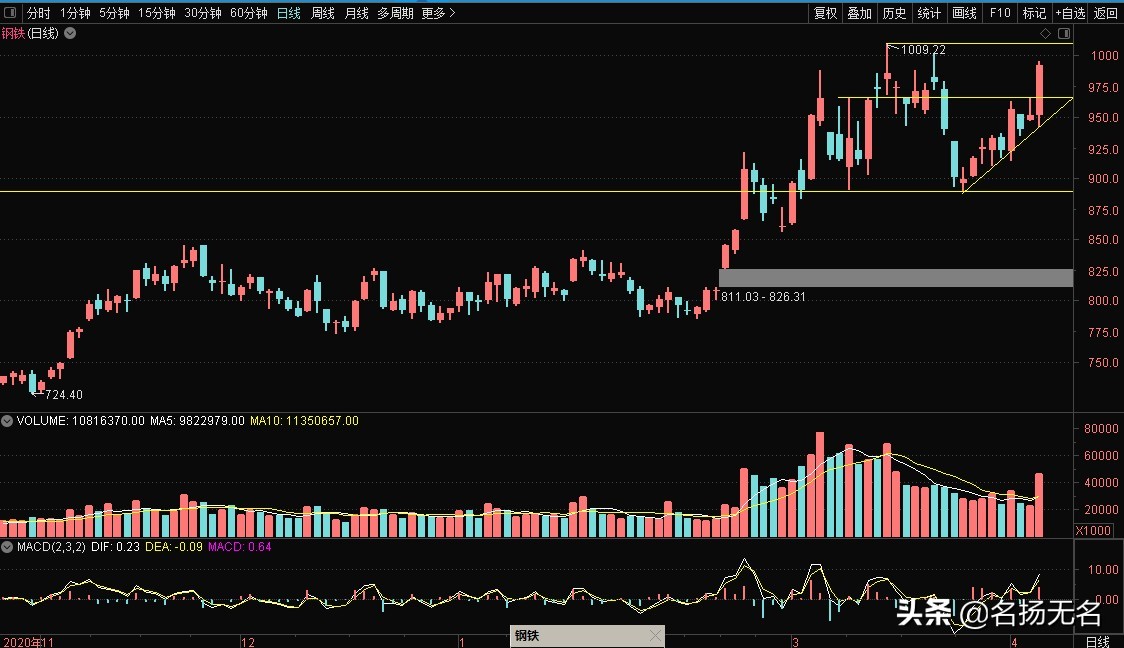Open the 多周期 multi-period view
The width and height of the screenshot is (1124, 648).
tap(395, 13)
